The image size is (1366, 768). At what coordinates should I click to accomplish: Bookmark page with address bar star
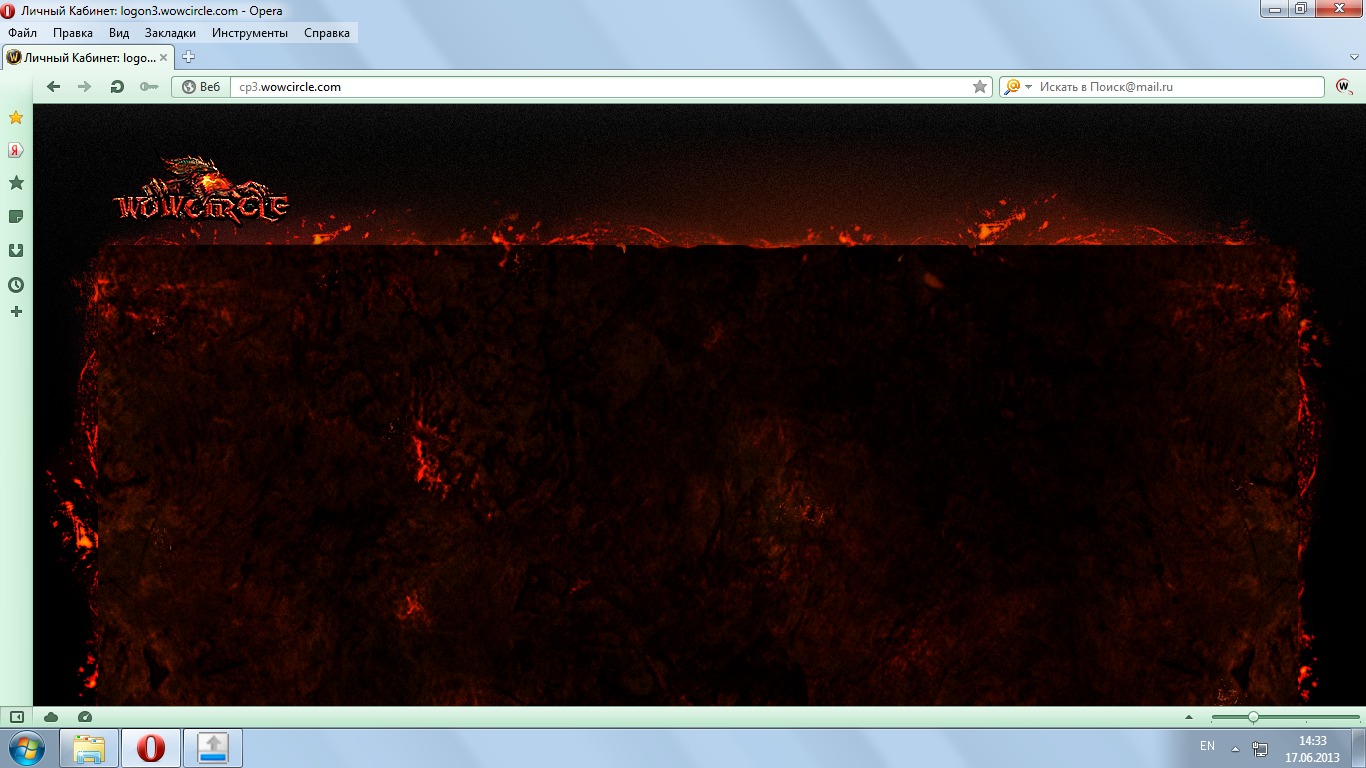point(980,87)
